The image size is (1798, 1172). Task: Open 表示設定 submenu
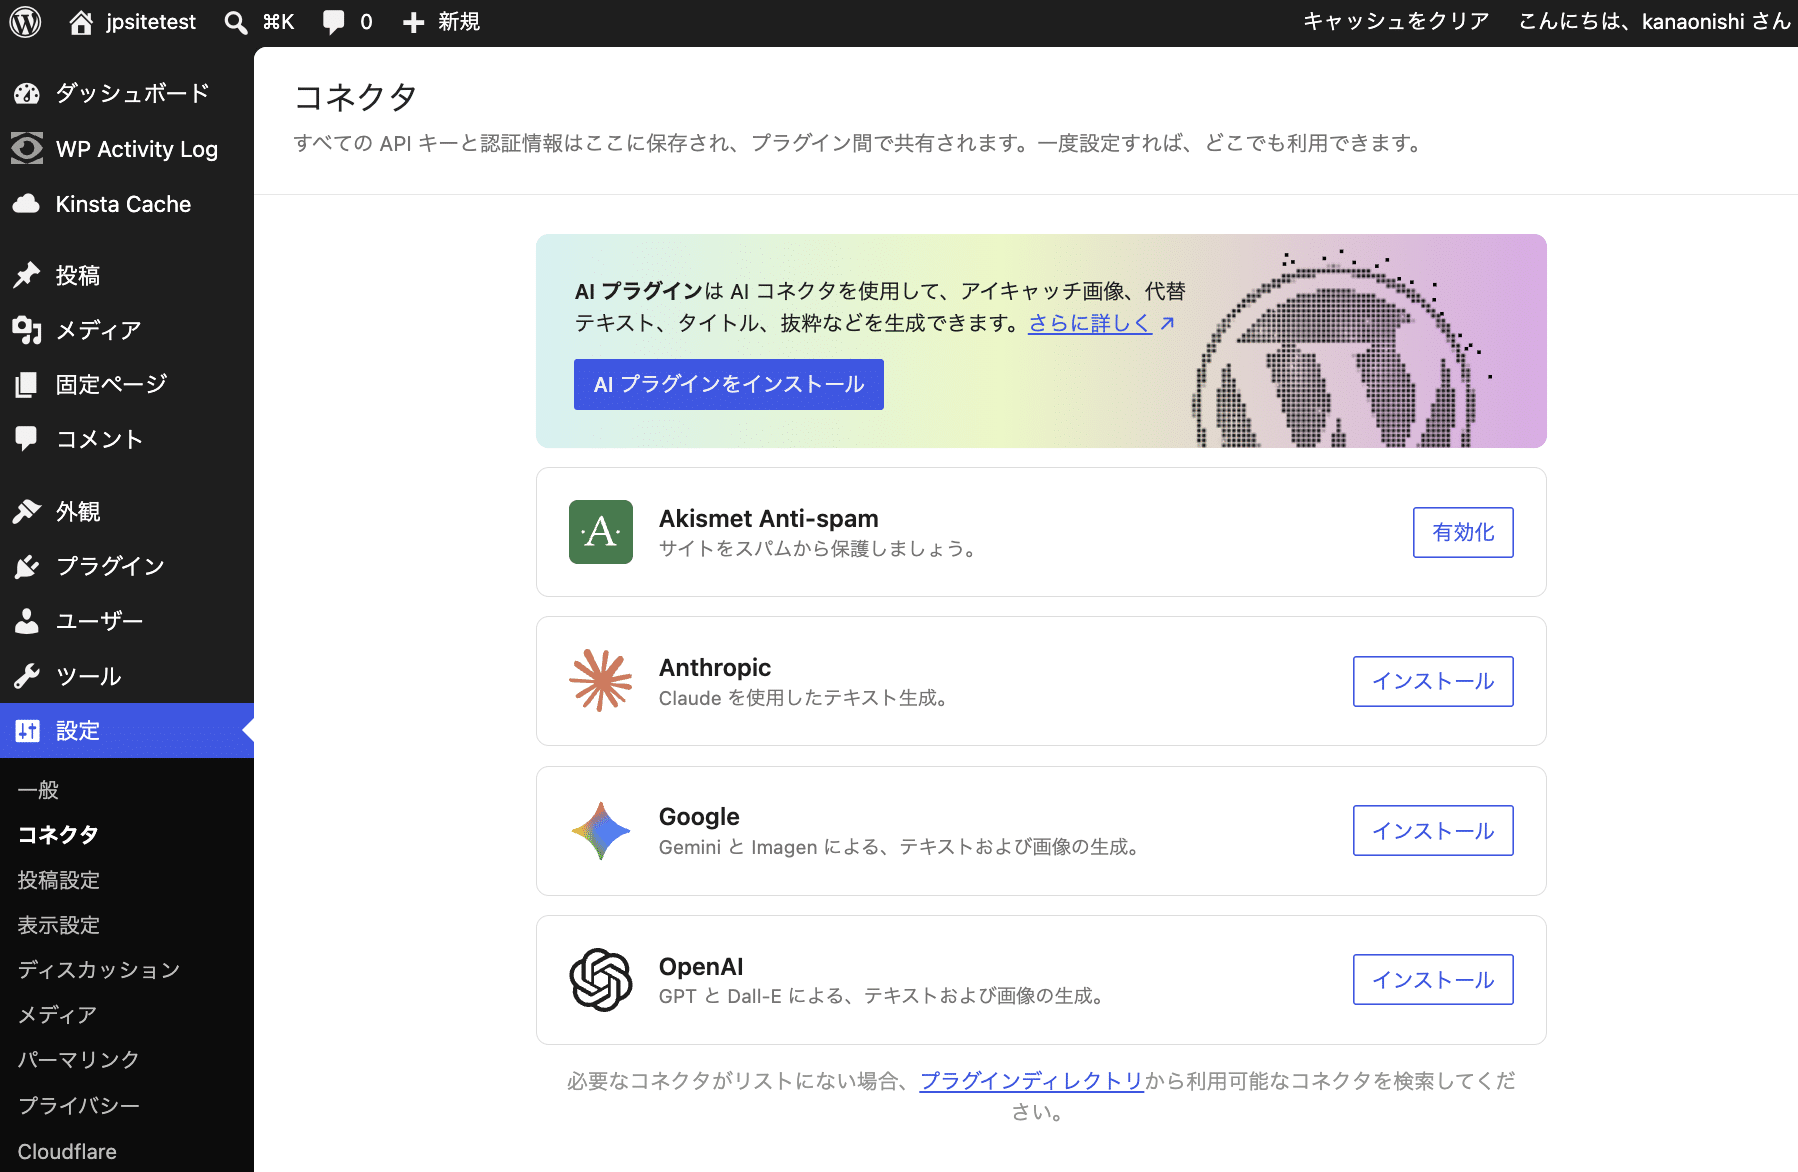59,925
